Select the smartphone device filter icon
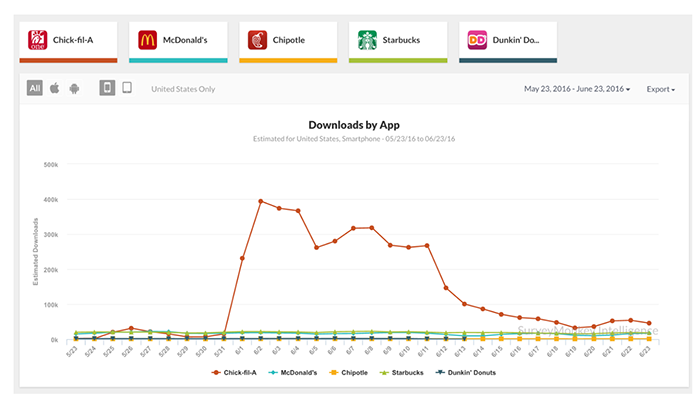The width and height of the screenshot is (700, 402). [107, 88]
